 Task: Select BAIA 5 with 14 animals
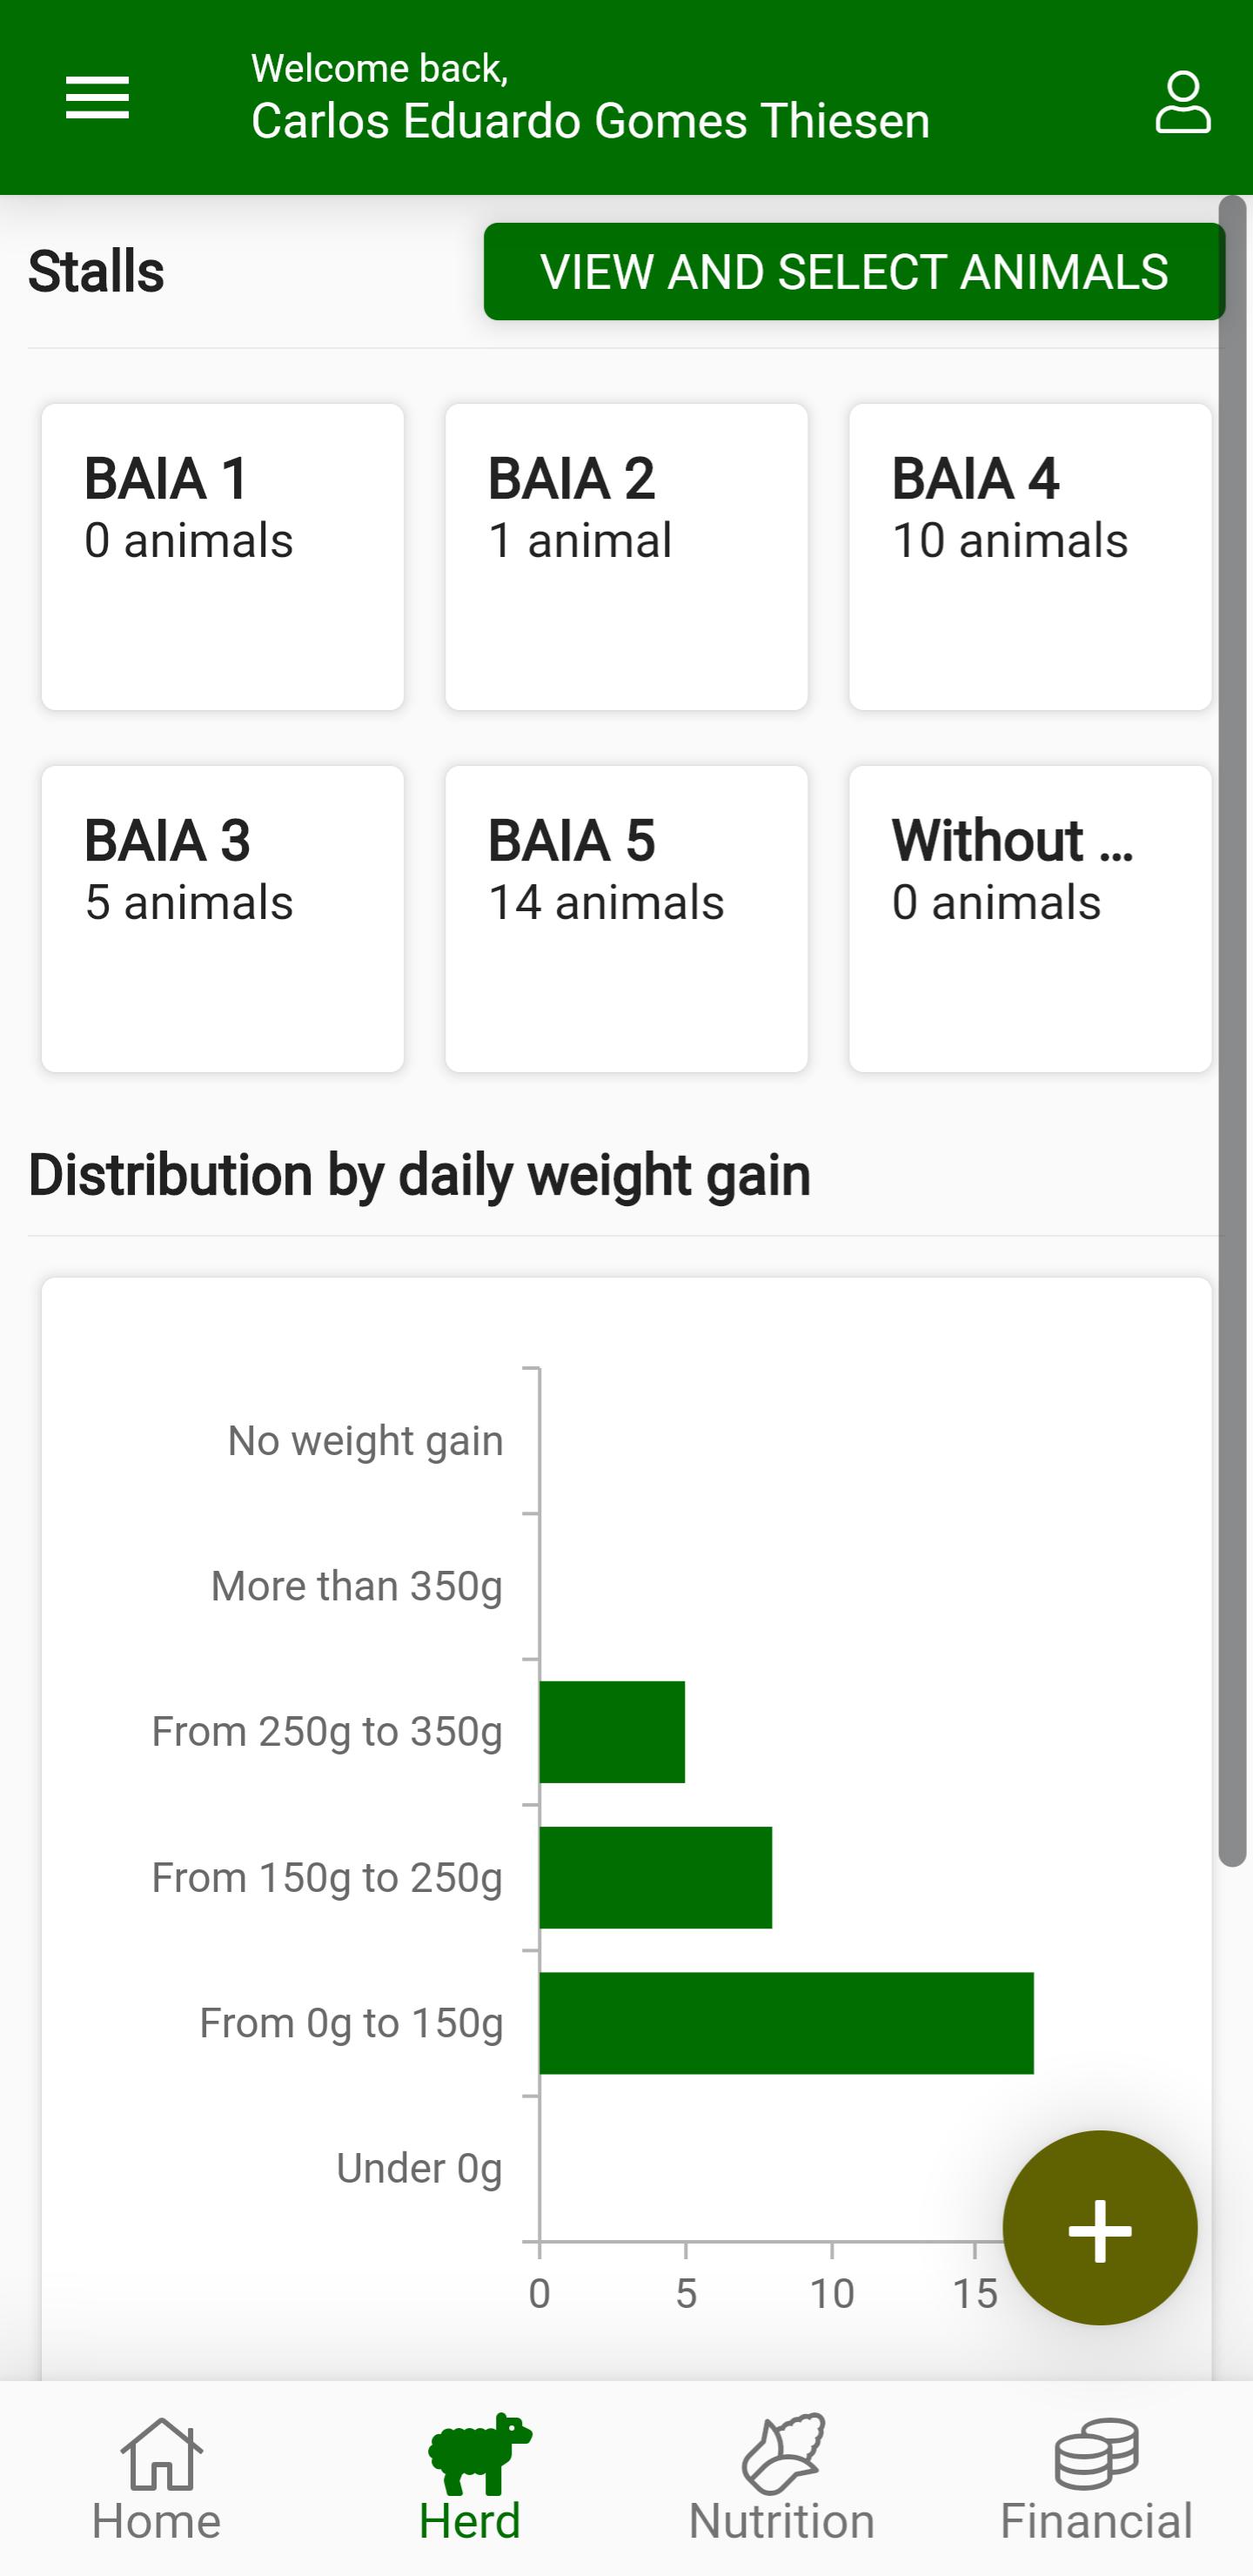pyautogui.click(x=627, y=919)
